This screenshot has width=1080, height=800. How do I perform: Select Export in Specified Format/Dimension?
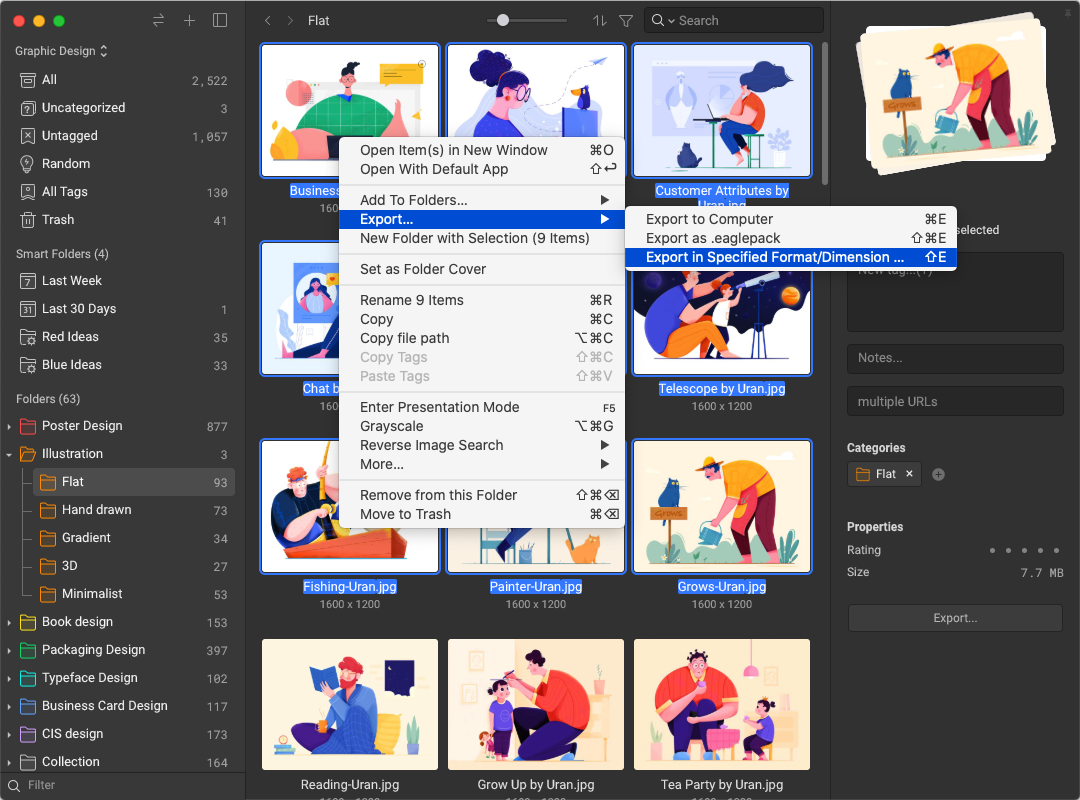tap(790, 257)
